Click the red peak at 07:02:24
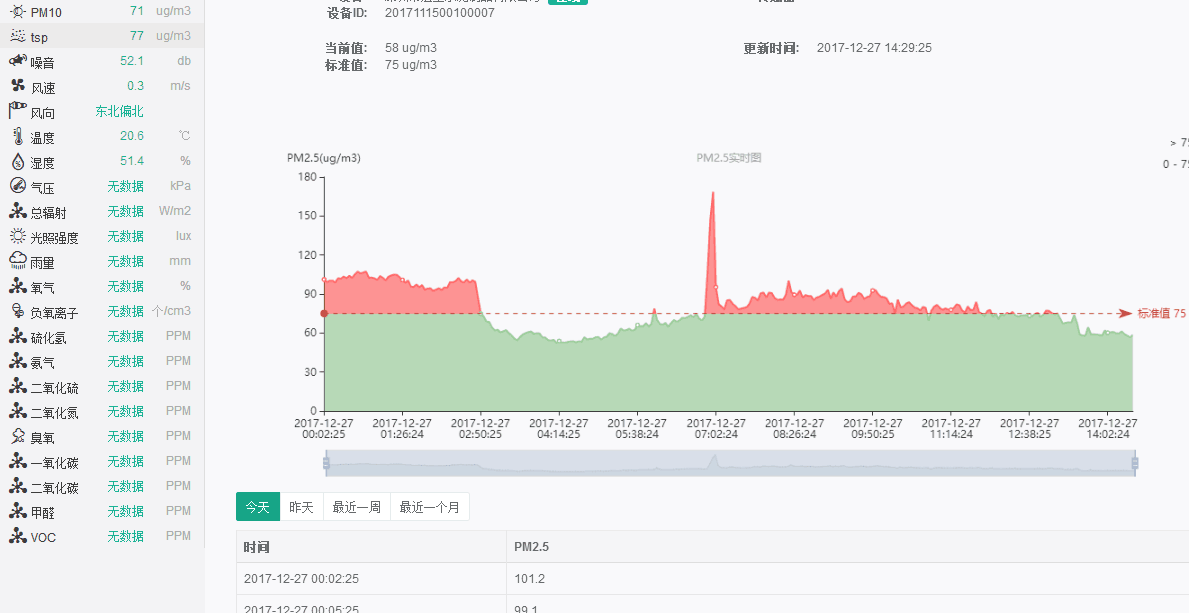The height and width of the screenshot is (613, 1189). 713,194
